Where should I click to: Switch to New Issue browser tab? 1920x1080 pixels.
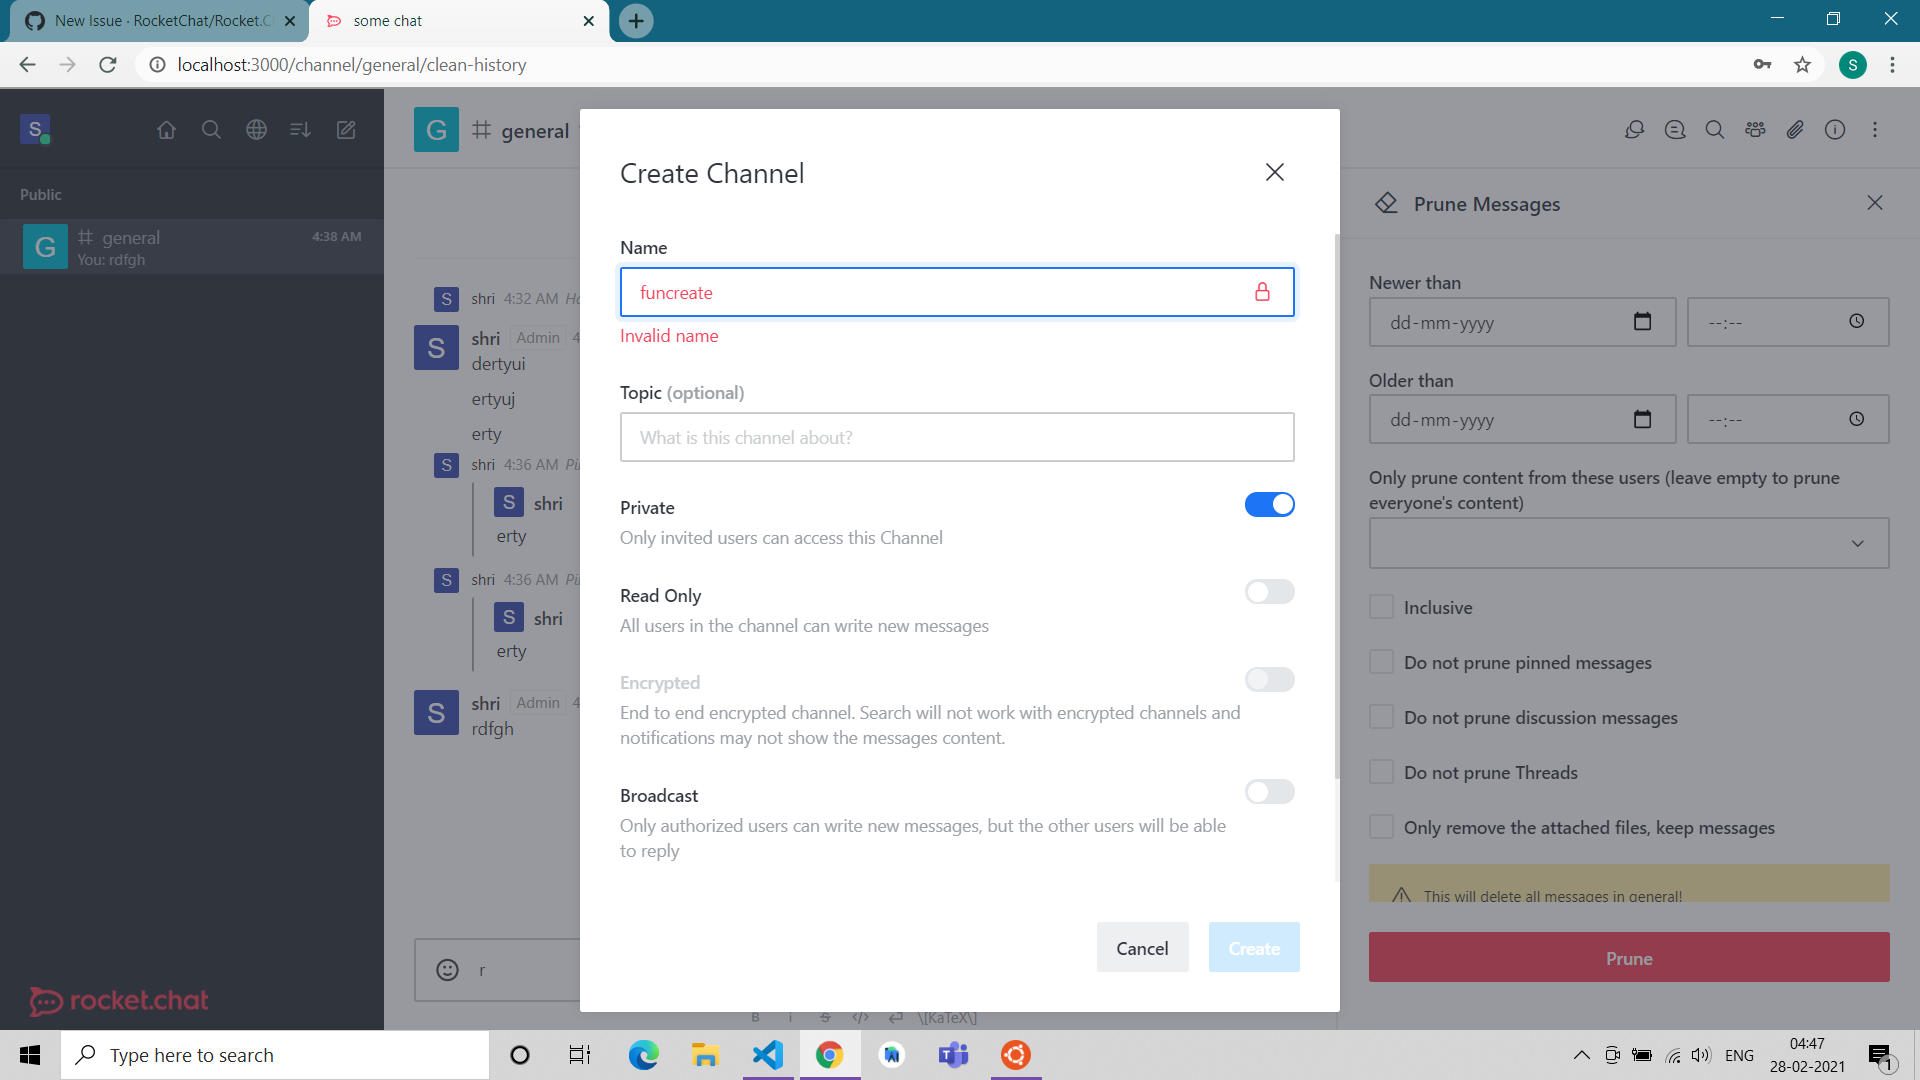[x=160, y=20]
